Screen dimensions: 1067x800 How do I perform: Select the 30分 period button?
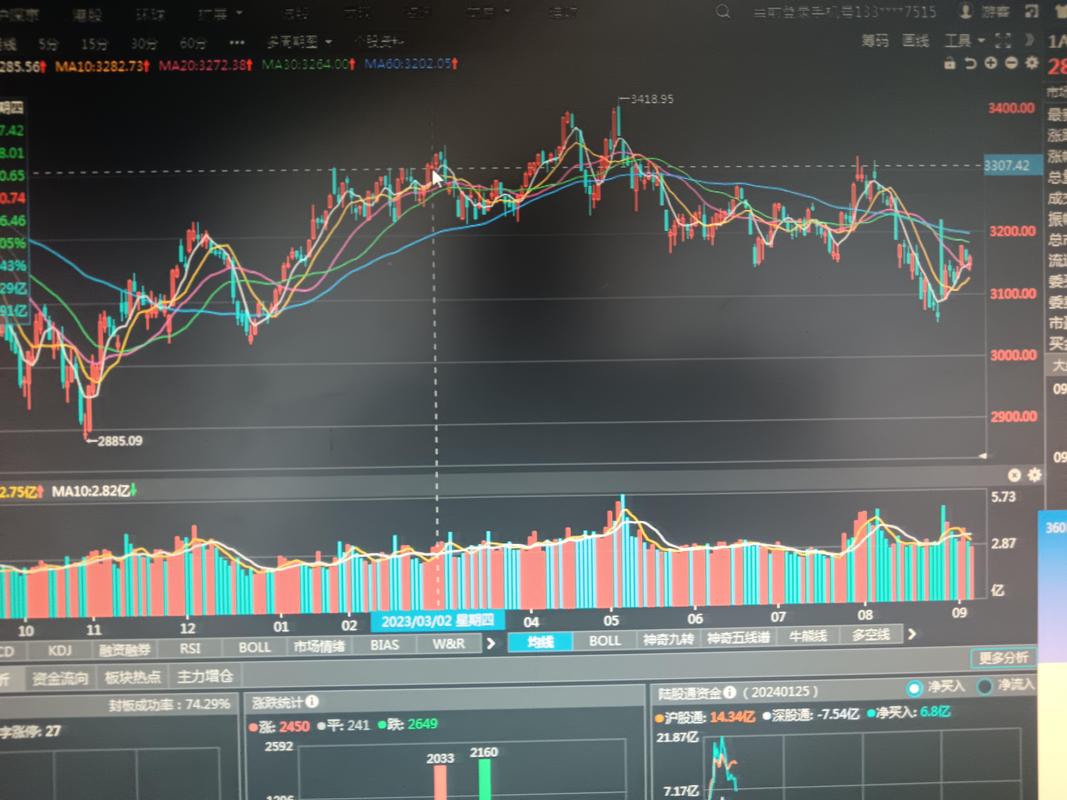pos(144,44)
